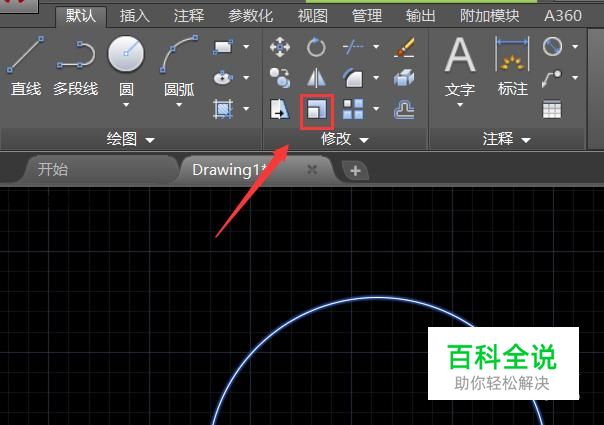Select the Rectangle draw tool
The height and width of the screenshot is (425, 604).
click(223, 47)
